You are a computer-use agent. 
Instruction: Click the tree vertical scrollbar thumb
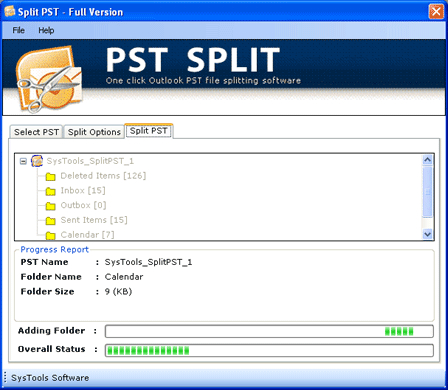point(427,192)
